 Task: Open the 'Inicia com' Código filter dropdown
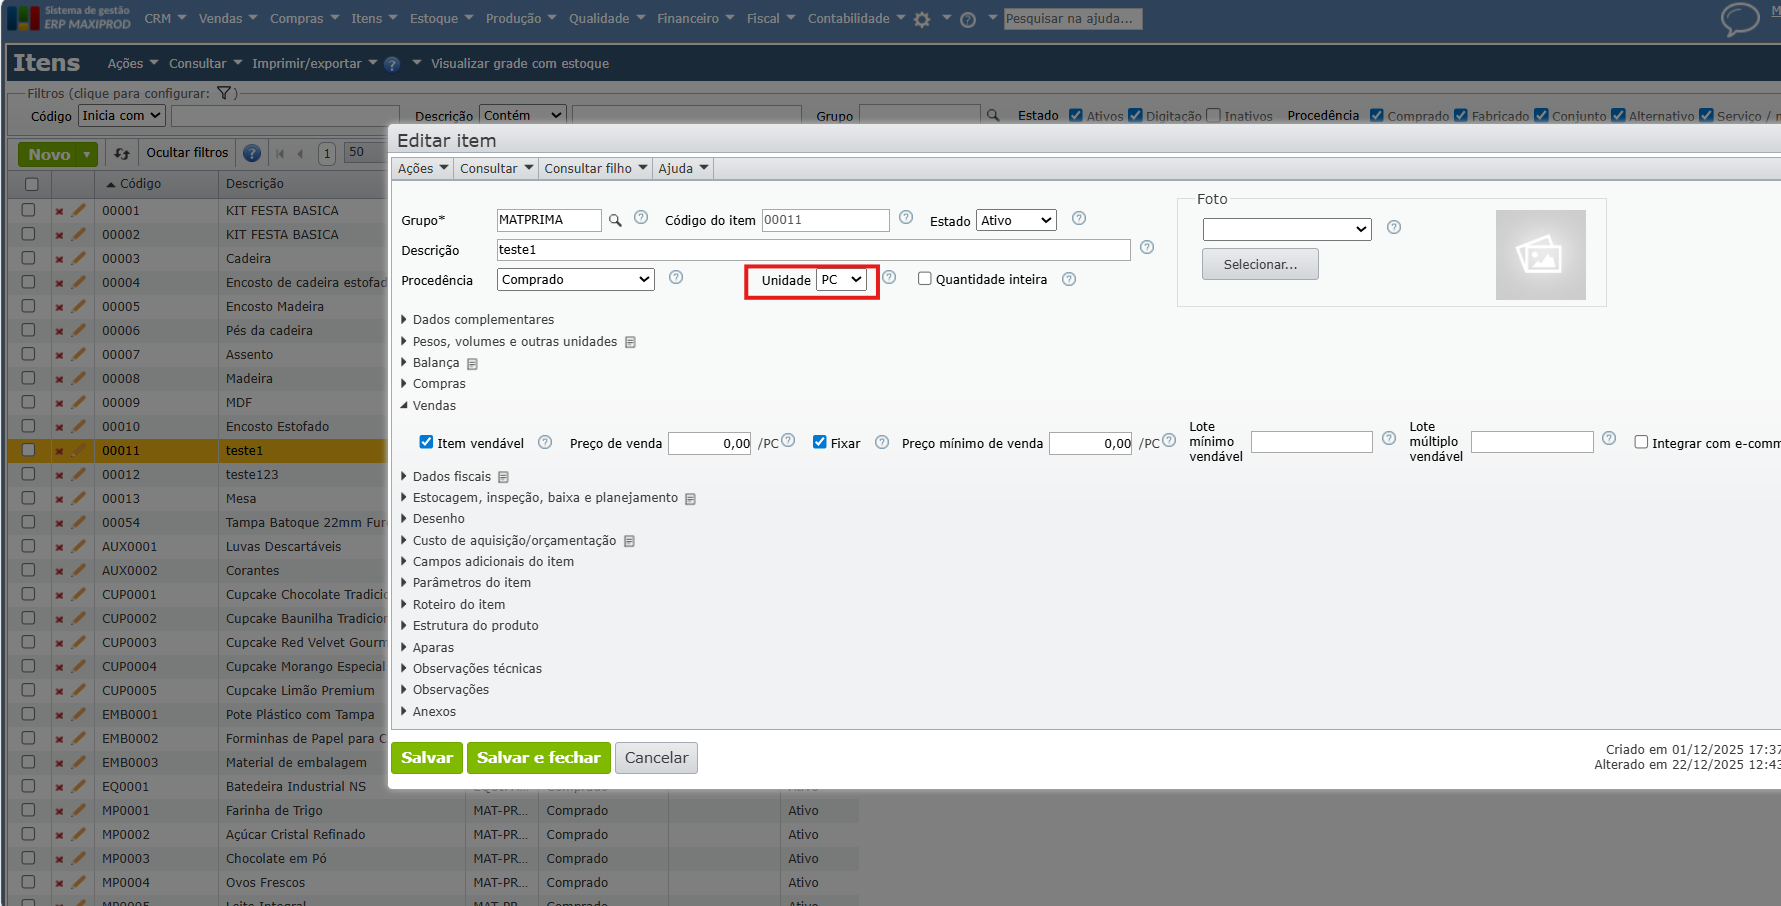click(121, 116)
